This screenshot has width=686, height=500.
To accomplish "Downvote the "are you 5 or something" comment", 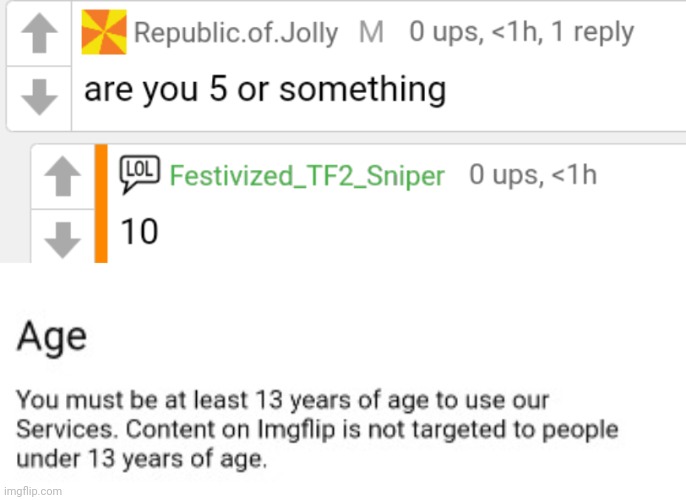I will pos(39,97).
